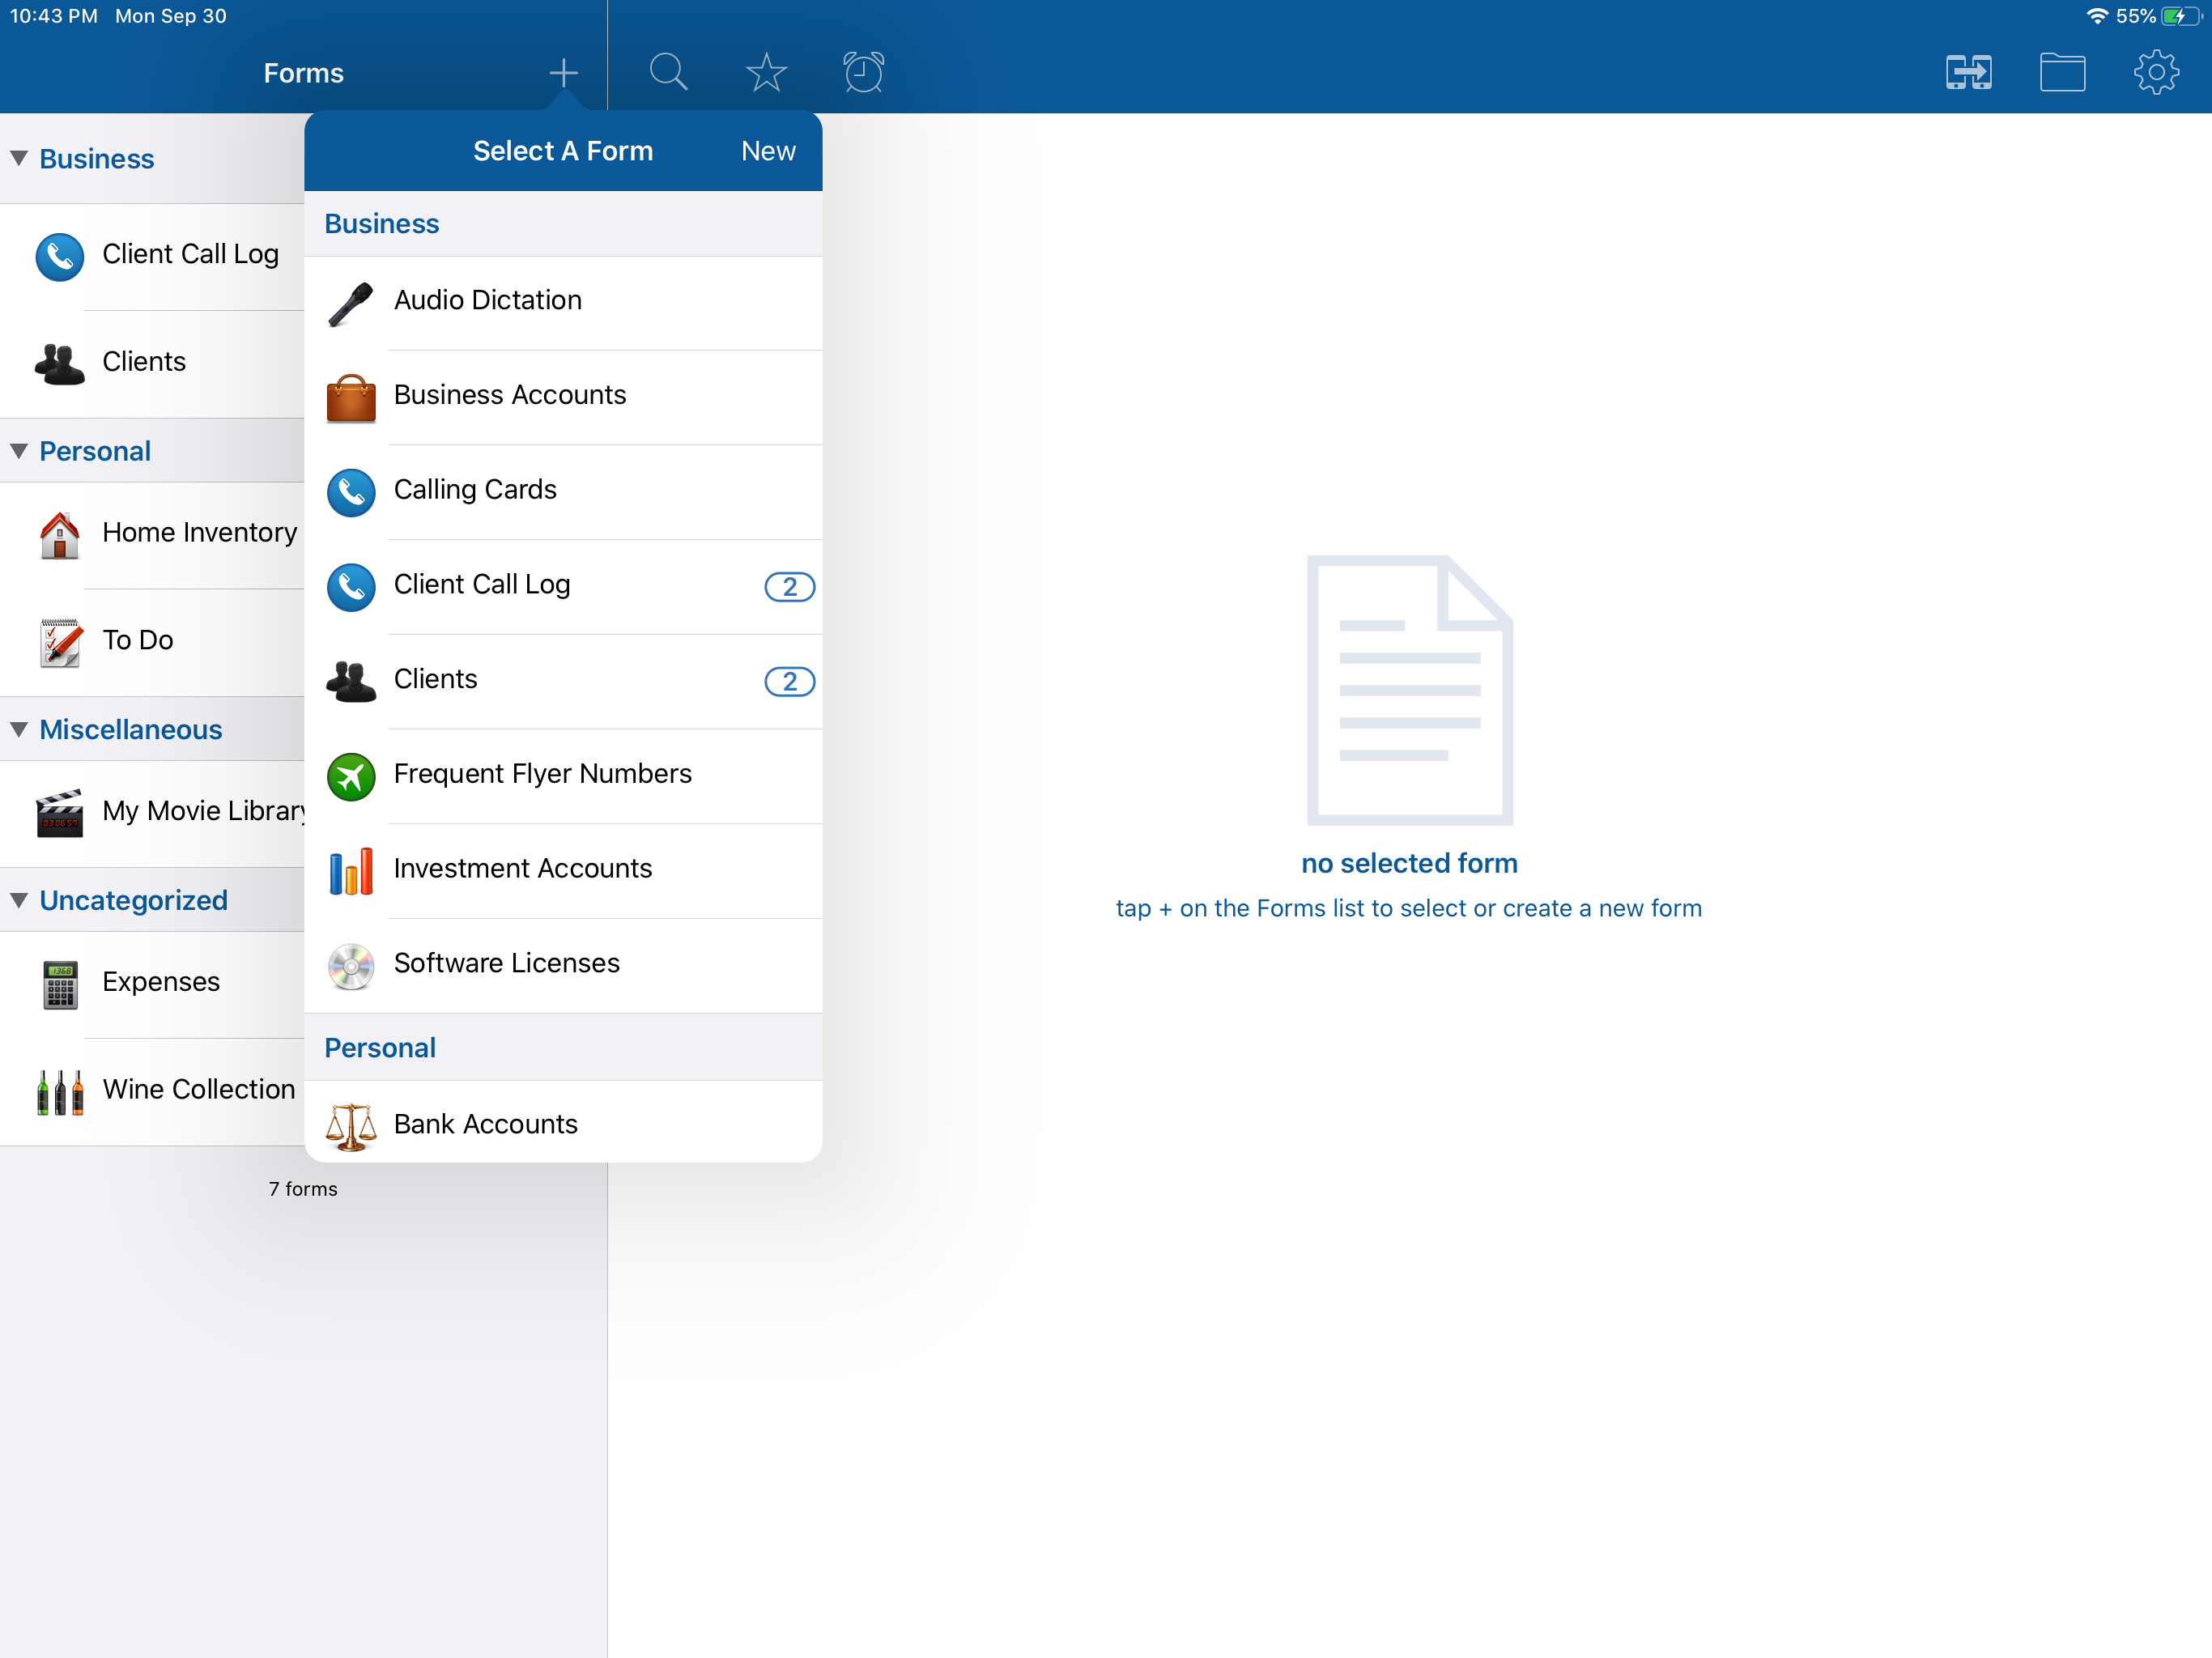Collapse the Miscellaneous section triangle

click(x=19, y=729)
